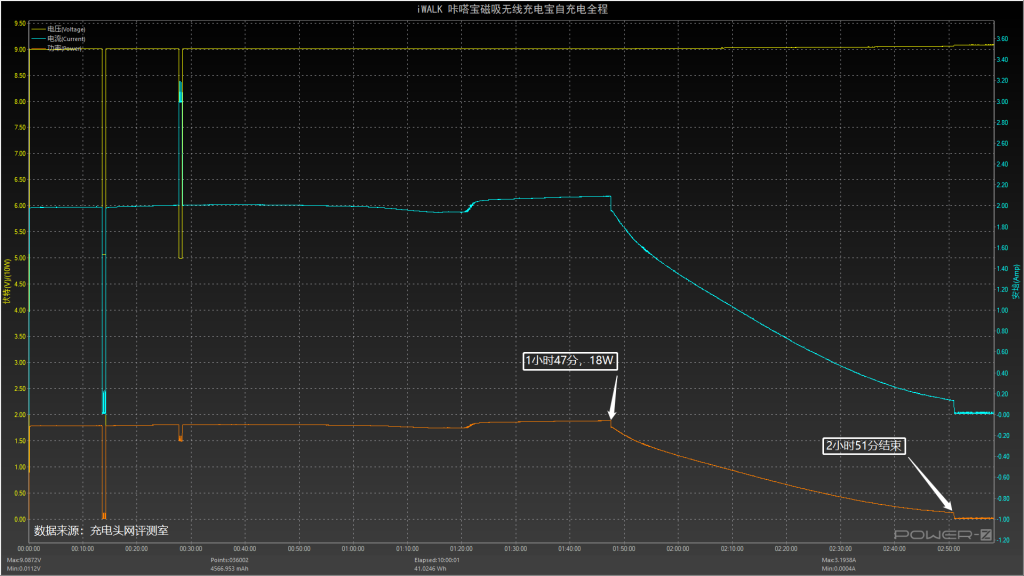Click the Min:0.0112V voltage readout
Image resolution: width=1024 pixels, height=576 pixels.
[24, 569]
